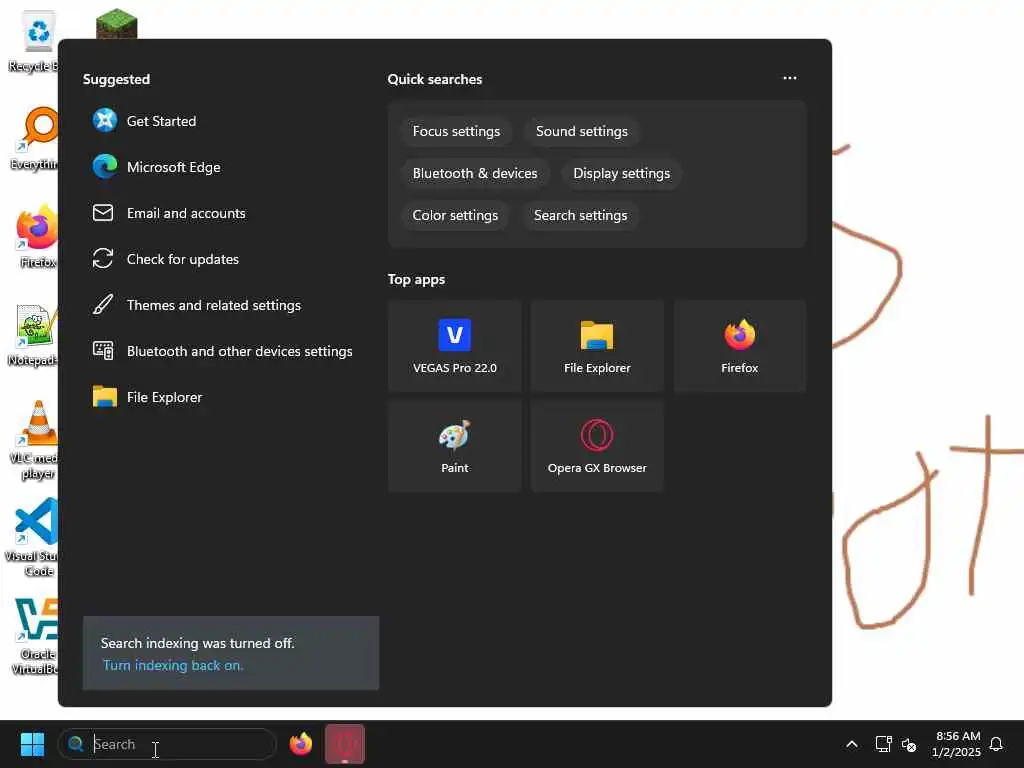Select VLC media player desktop icon
The width and height of the screenshot is (1024, 768).
(34, 439)
